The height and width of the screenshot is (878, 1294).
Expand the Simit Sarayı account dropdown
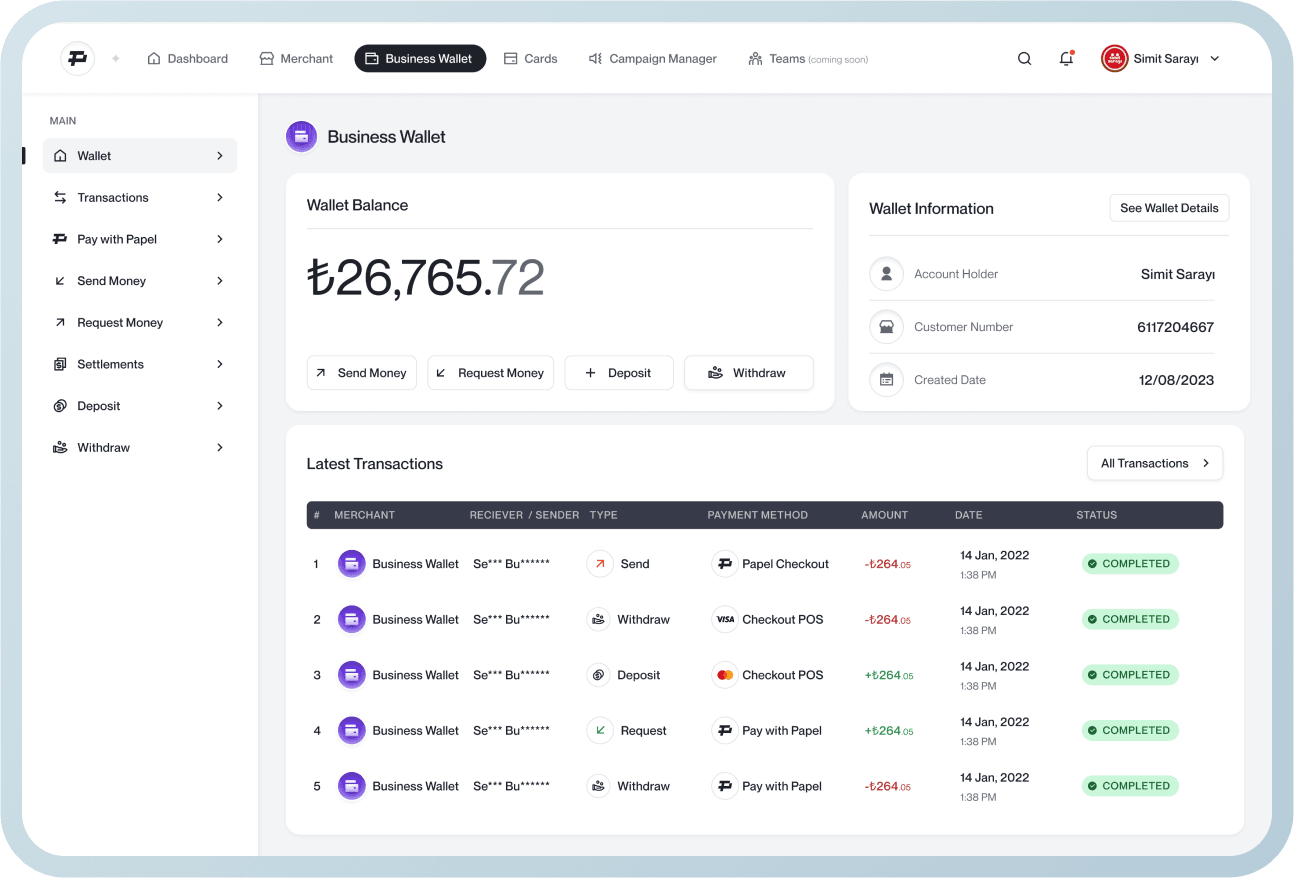coord(1215,59)
